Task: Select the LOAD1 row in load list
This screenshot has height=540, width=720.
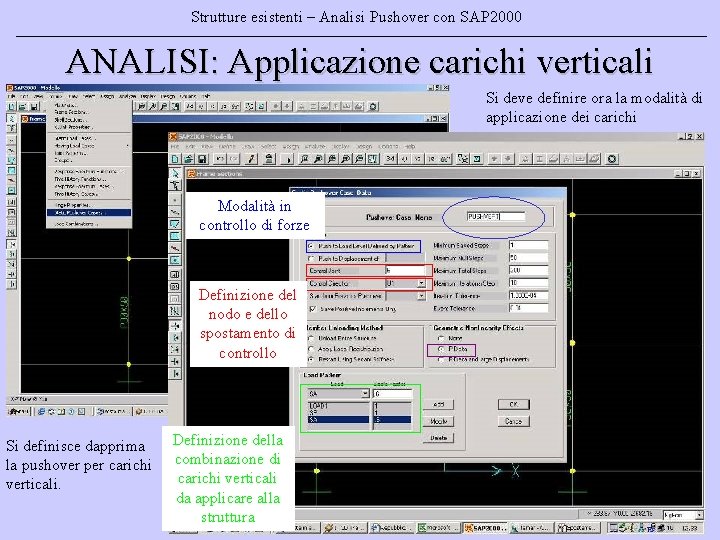Action: click(x=338, y=406)
